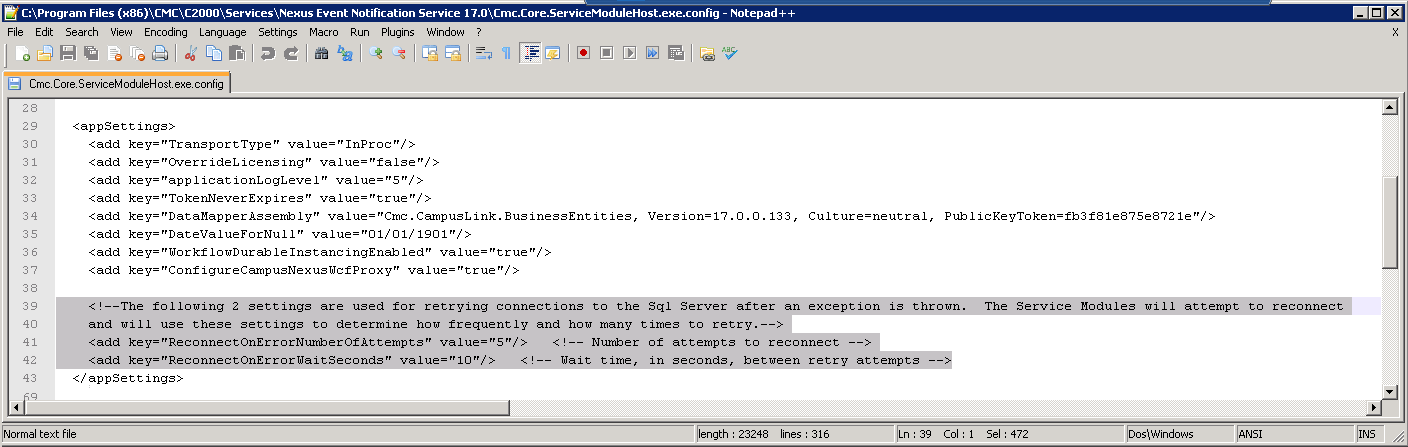Zoom out using the magnifier minus icon
This screenshot has width=1408, height=447.
pos(399,53)
